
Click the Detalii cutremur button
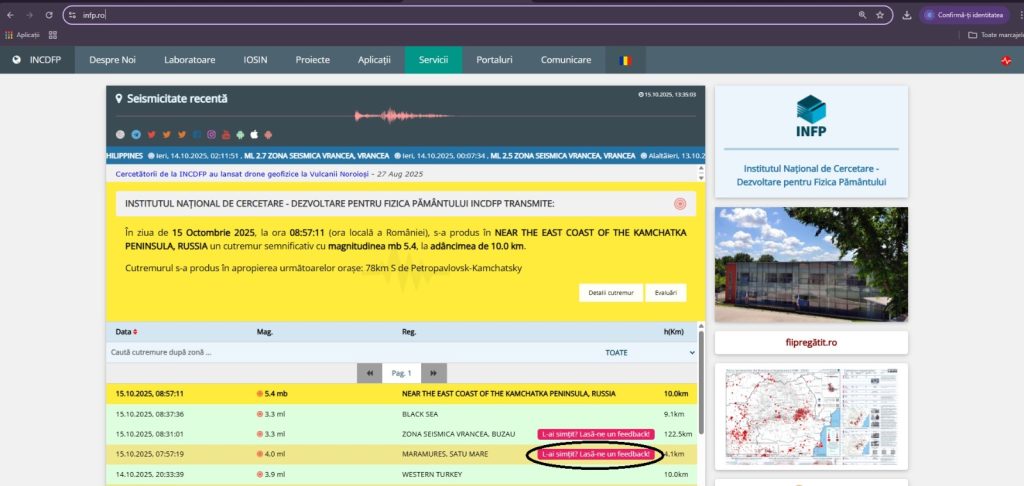(611, 293)
